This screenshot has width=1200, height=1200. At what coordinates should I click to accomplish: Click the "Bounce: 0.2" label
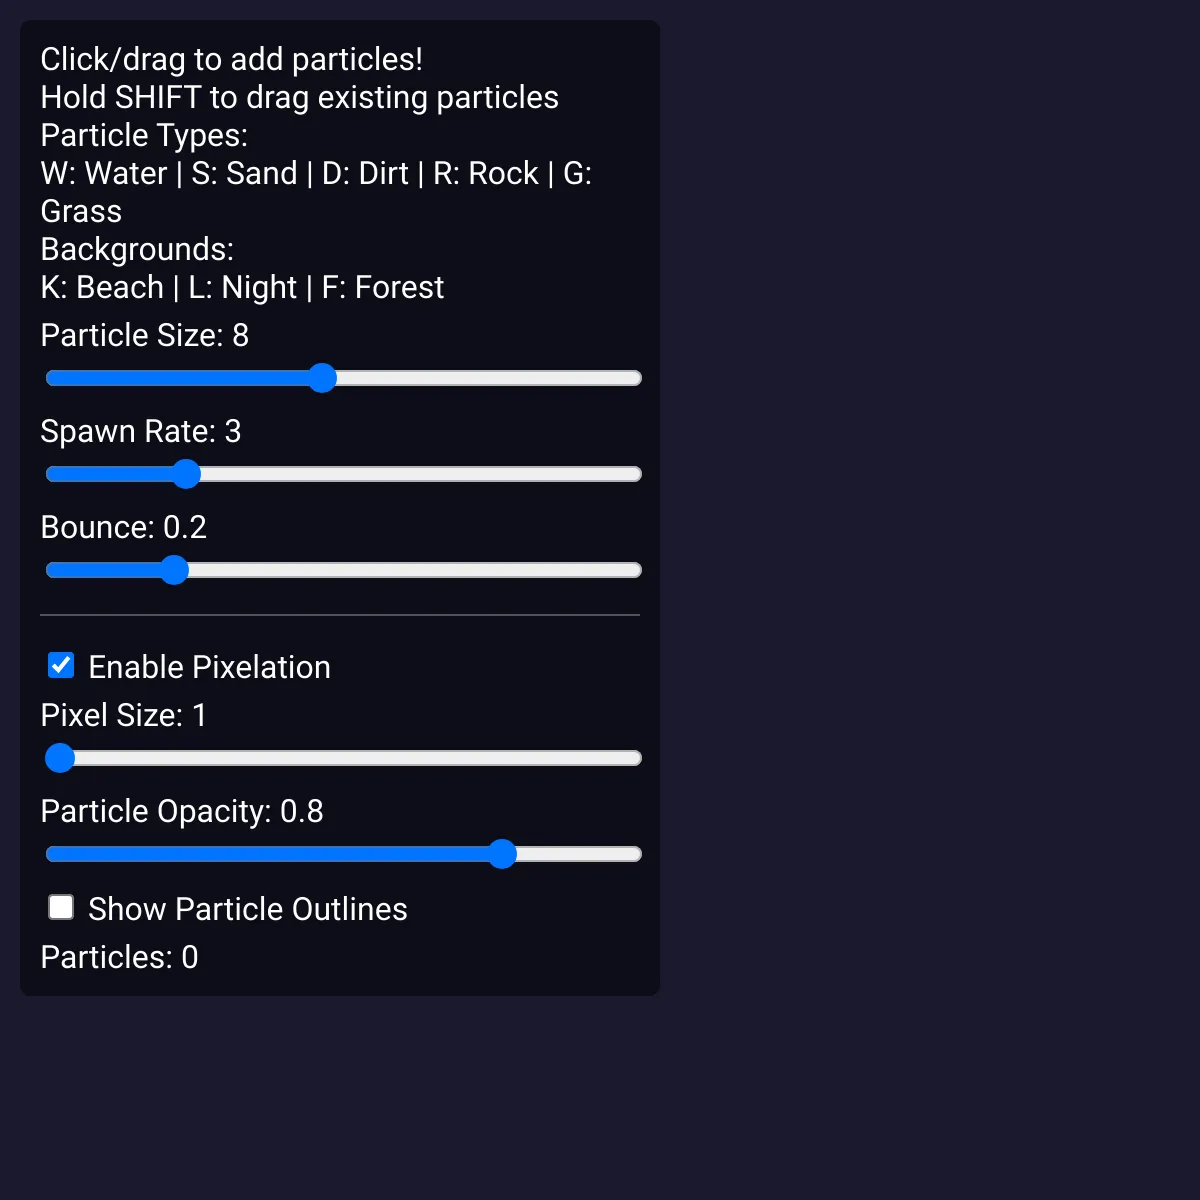(x=123, y=528)
